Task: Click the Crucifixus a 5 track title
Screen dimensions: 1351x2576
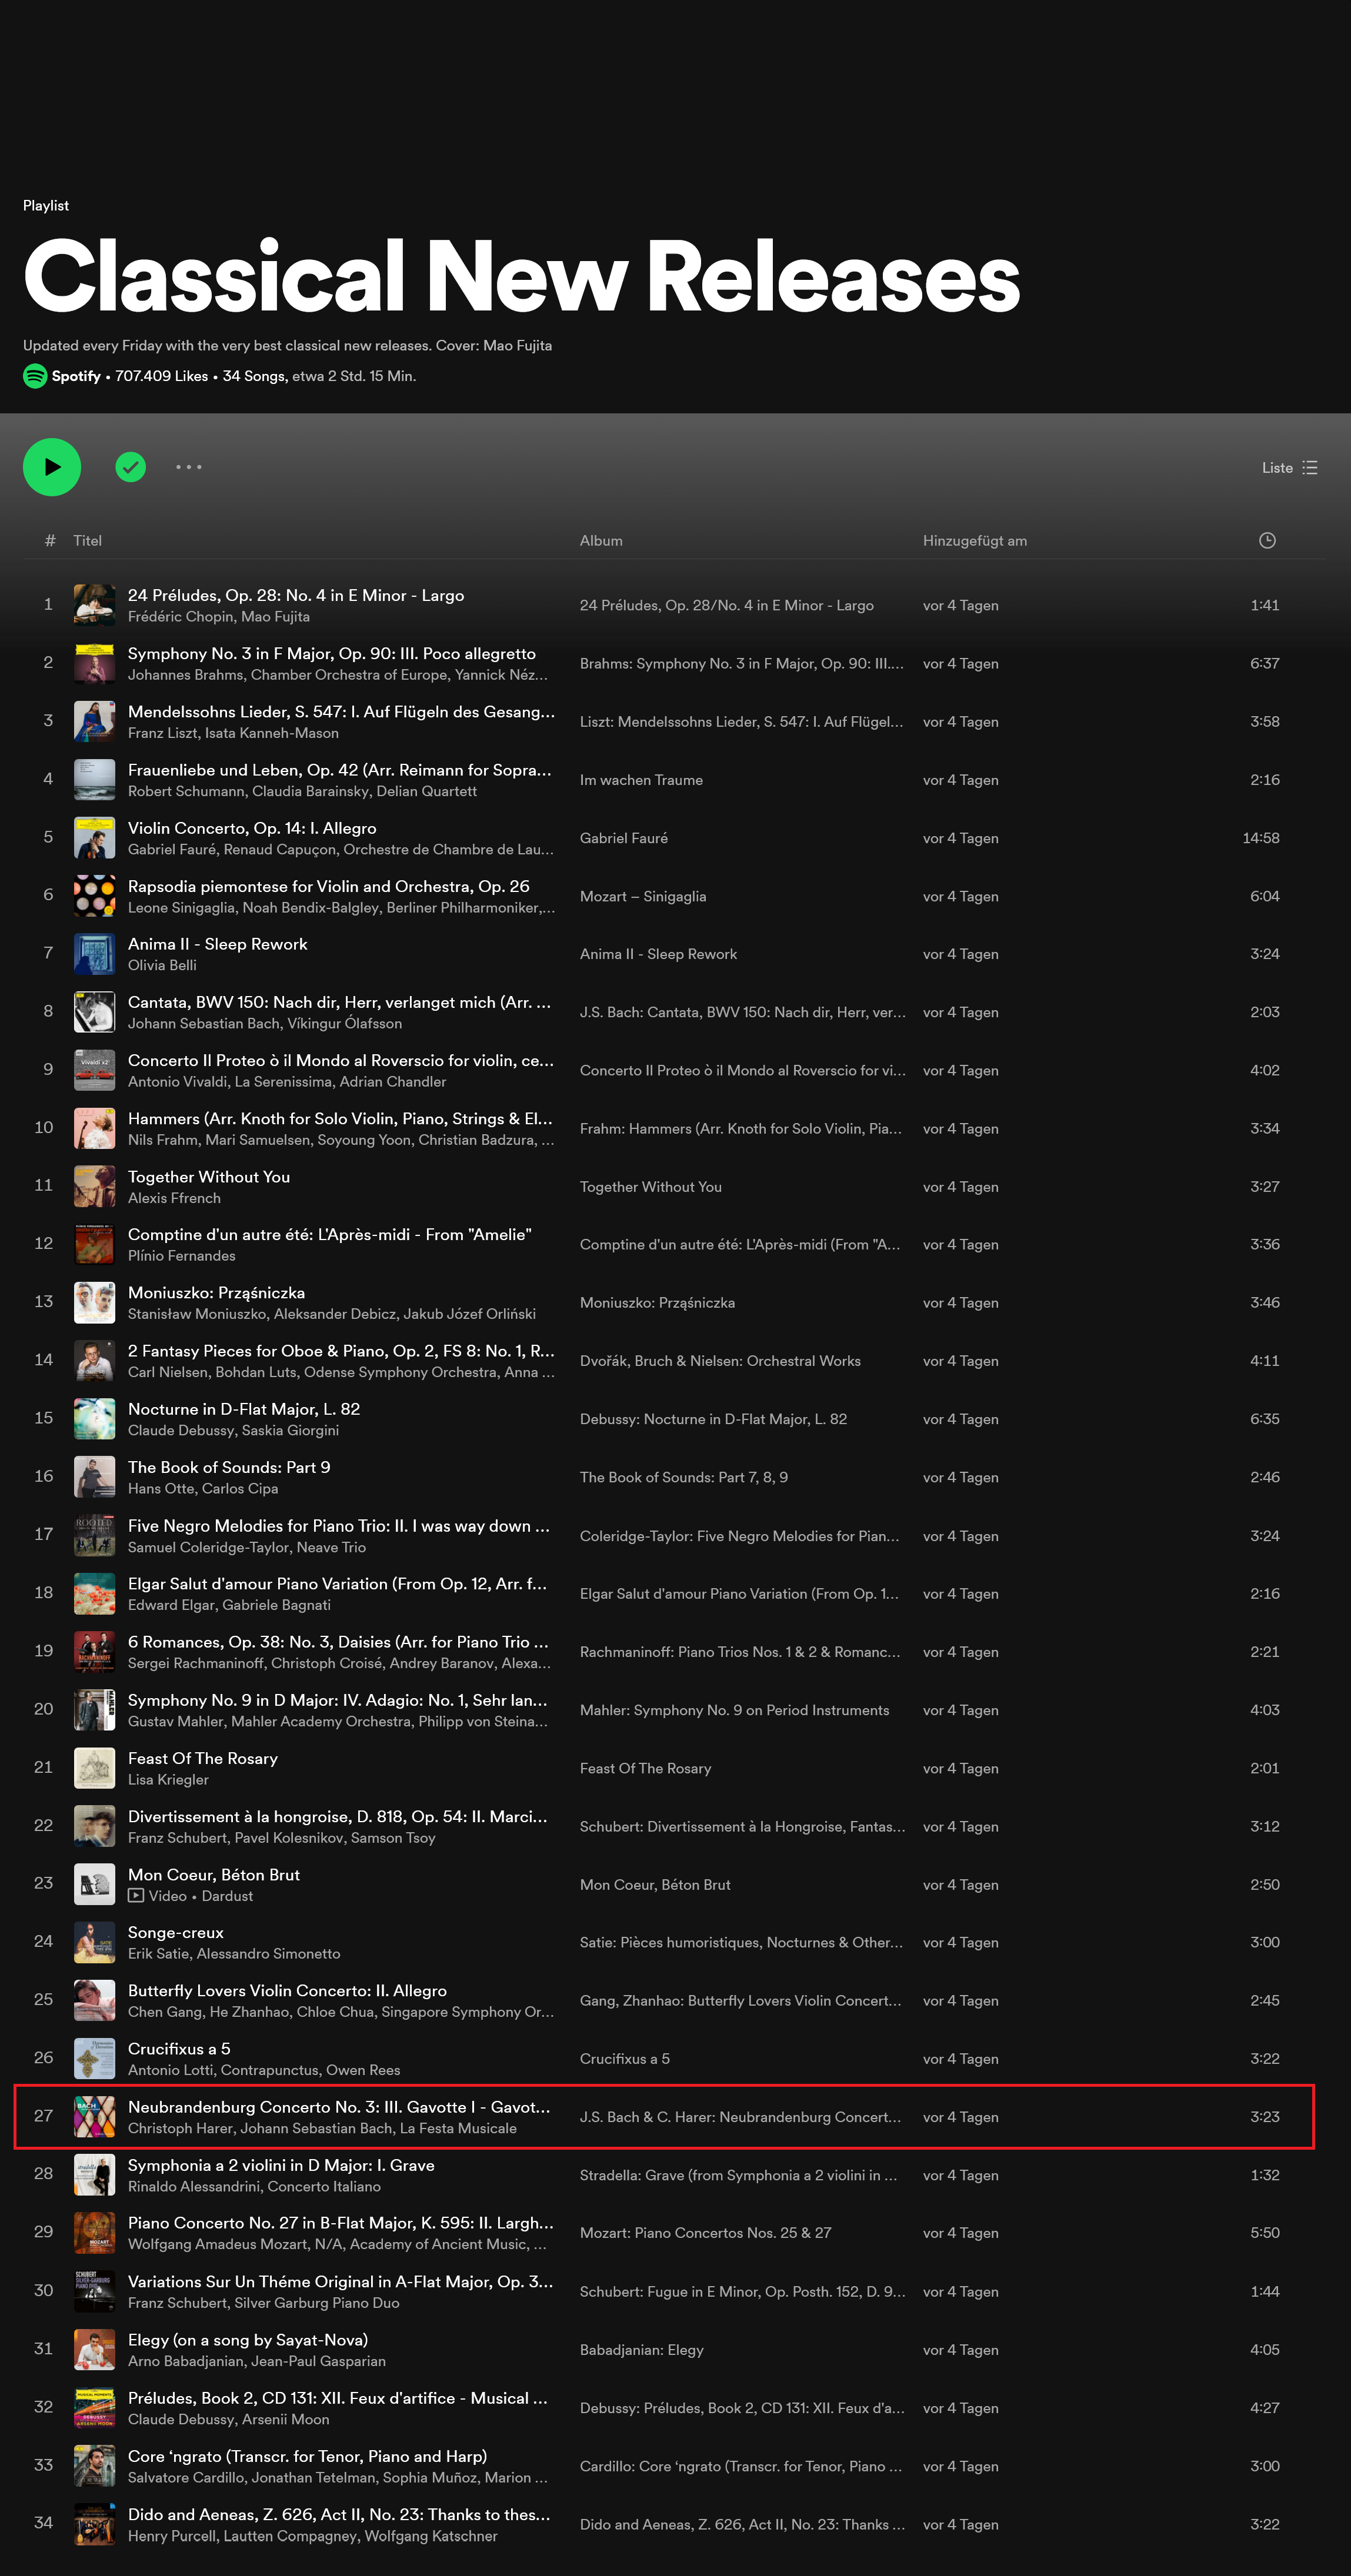Action: point(179,2049)
